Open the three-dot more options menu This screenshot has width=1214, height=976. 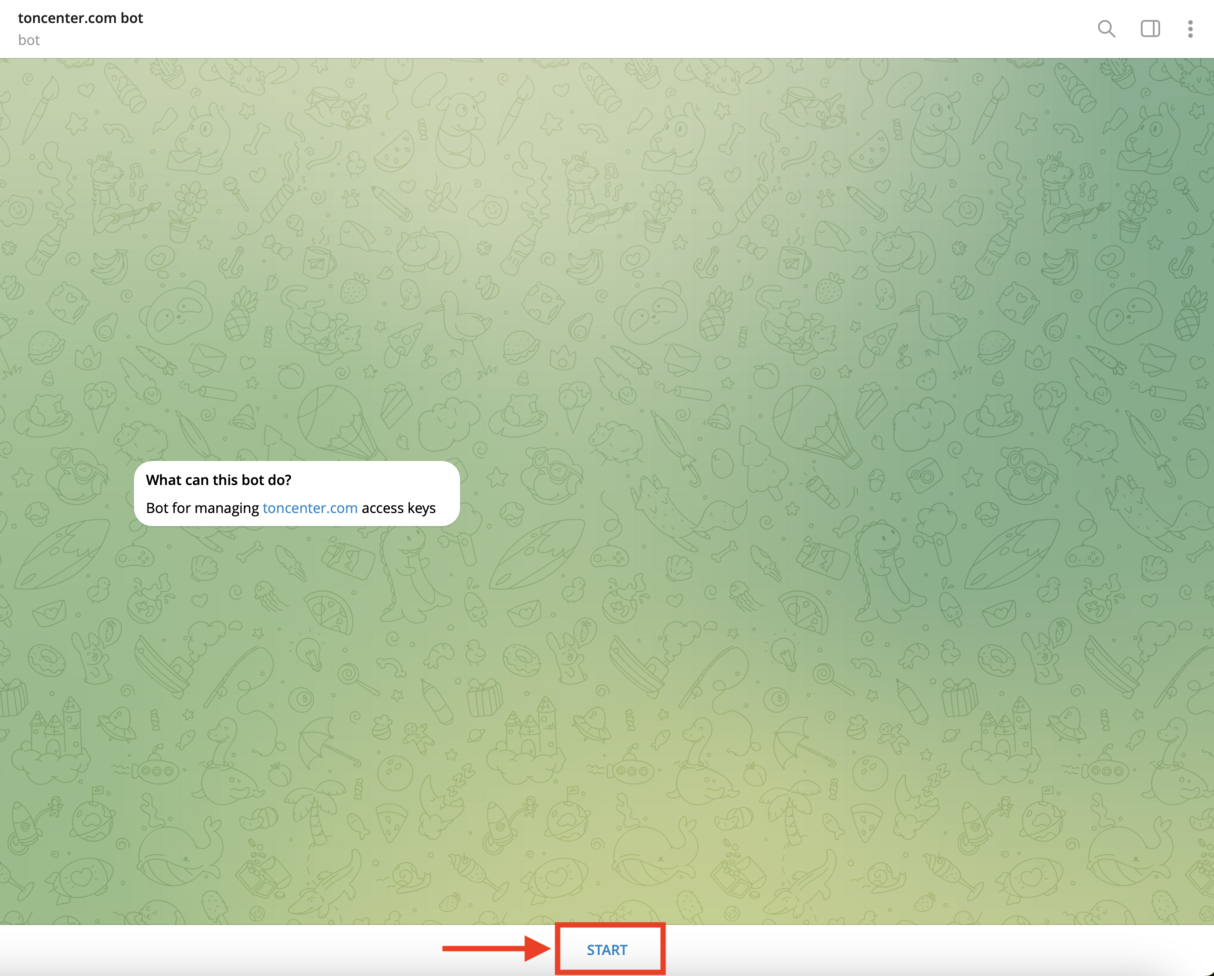(1190, 28)
